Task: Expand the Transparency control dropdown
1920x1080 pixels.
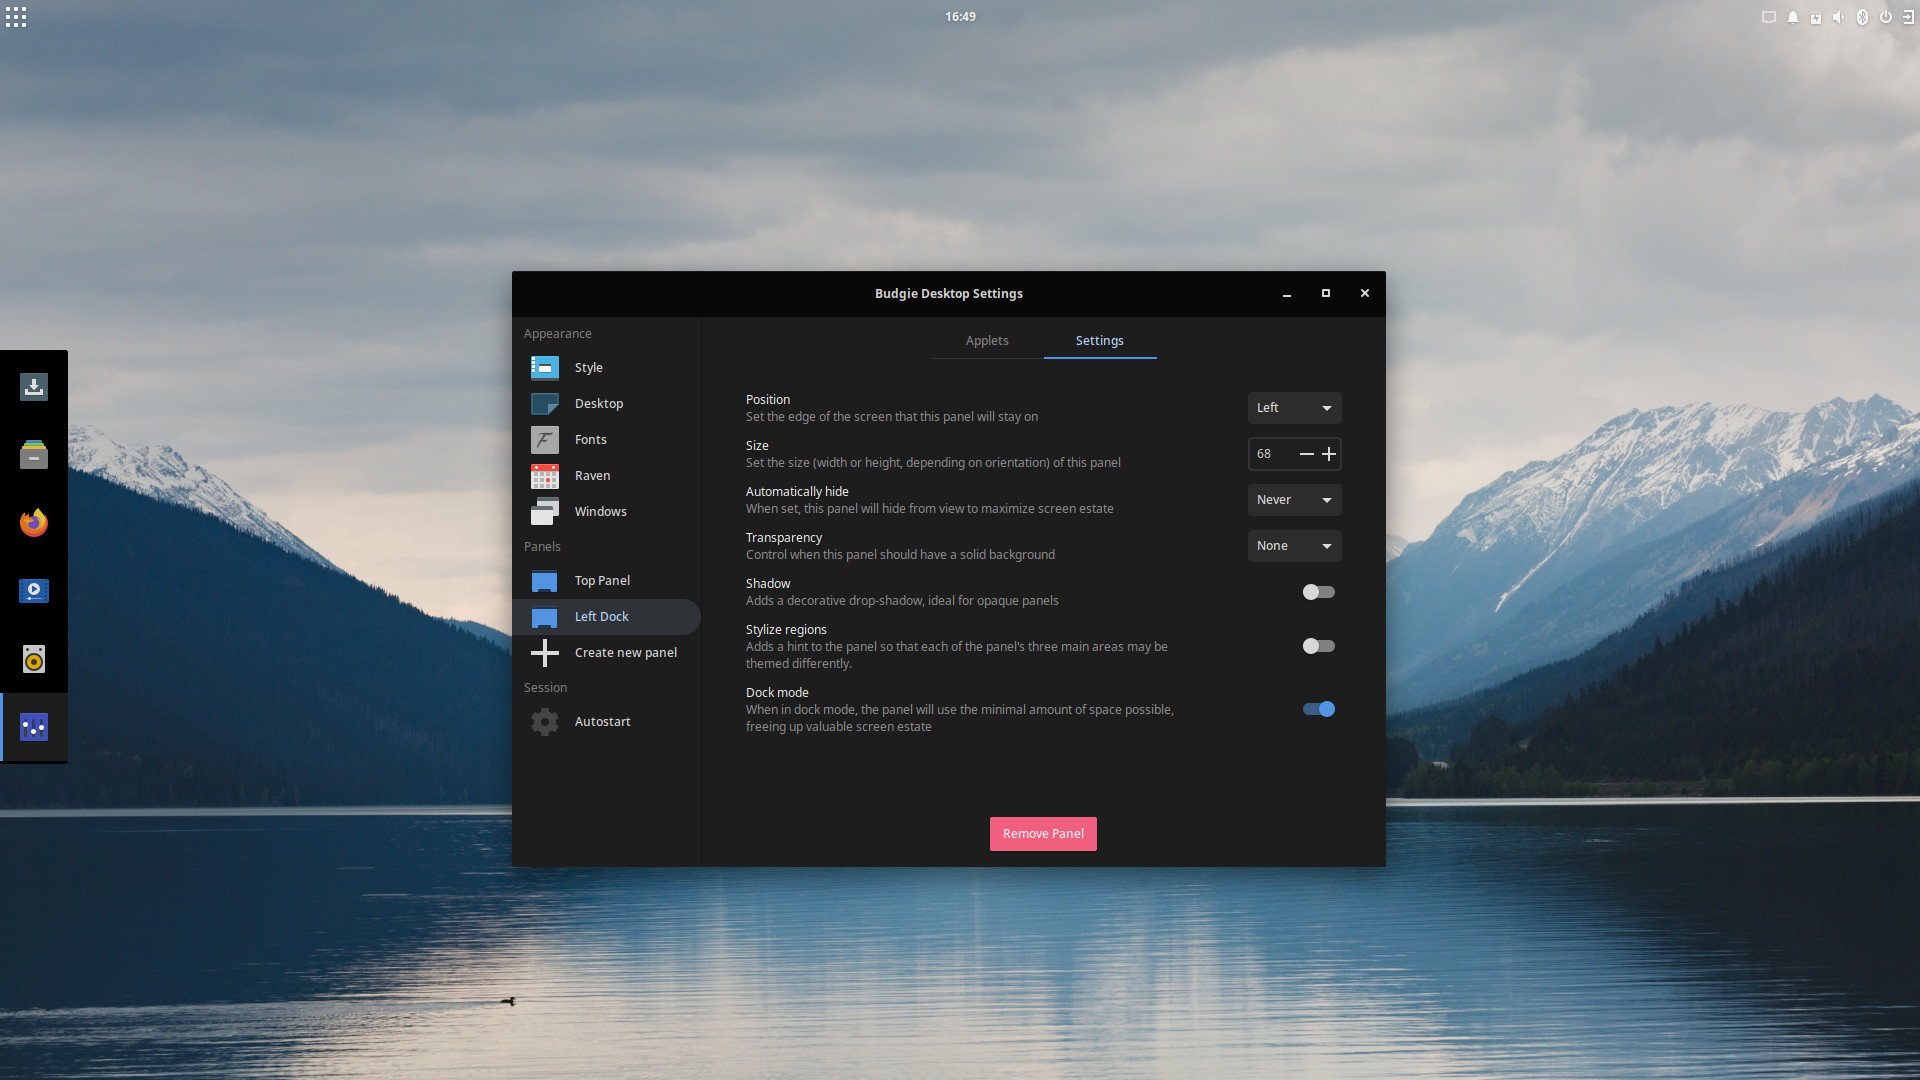Action: [1294, 545]
